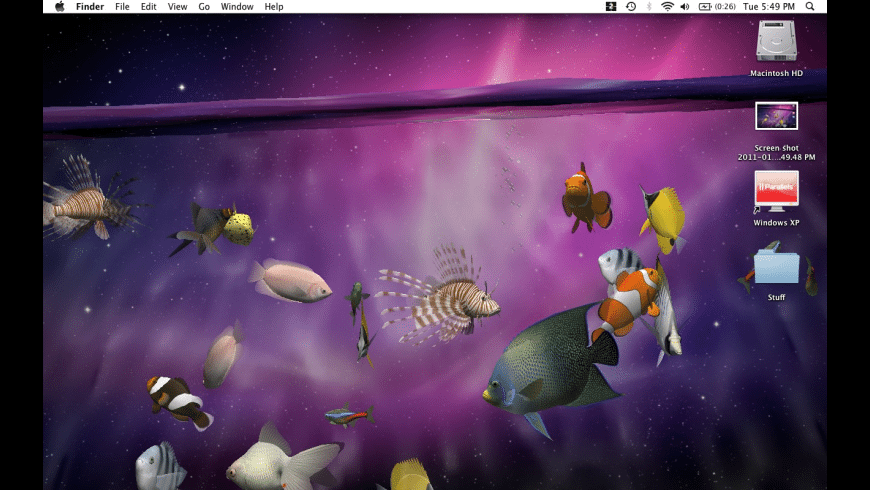Viewport: 870px width, 490px height.
Task: Click the volume speaker icon
Action: pos(685,7)
